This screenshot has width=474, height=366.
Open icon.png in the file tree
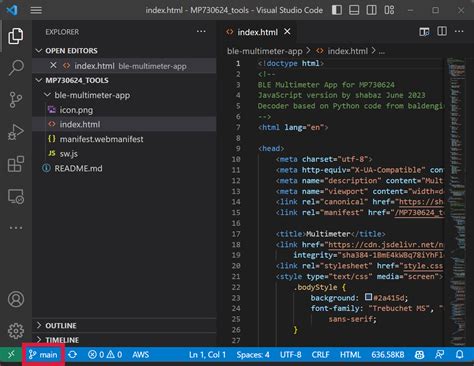124,110
